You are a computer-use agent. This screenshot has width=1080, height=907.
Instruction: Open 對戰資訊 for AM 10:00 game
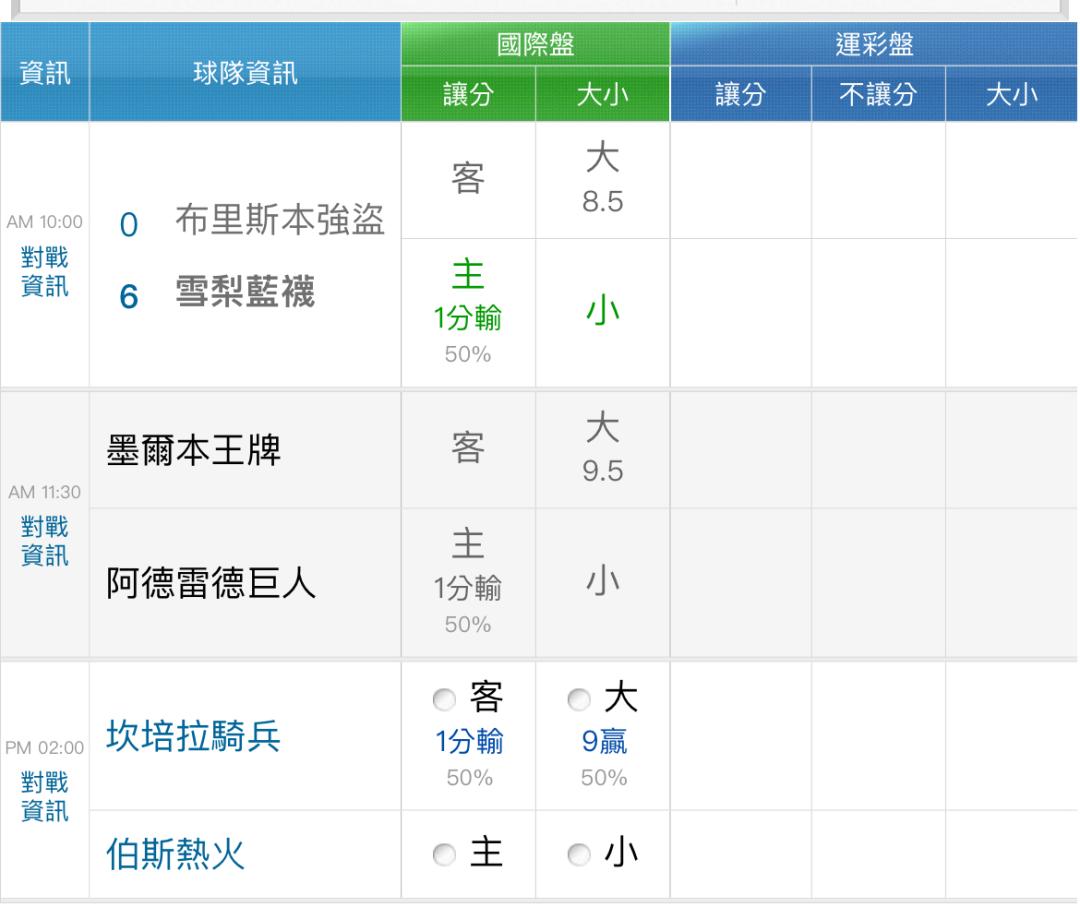[x=45, y=271]
